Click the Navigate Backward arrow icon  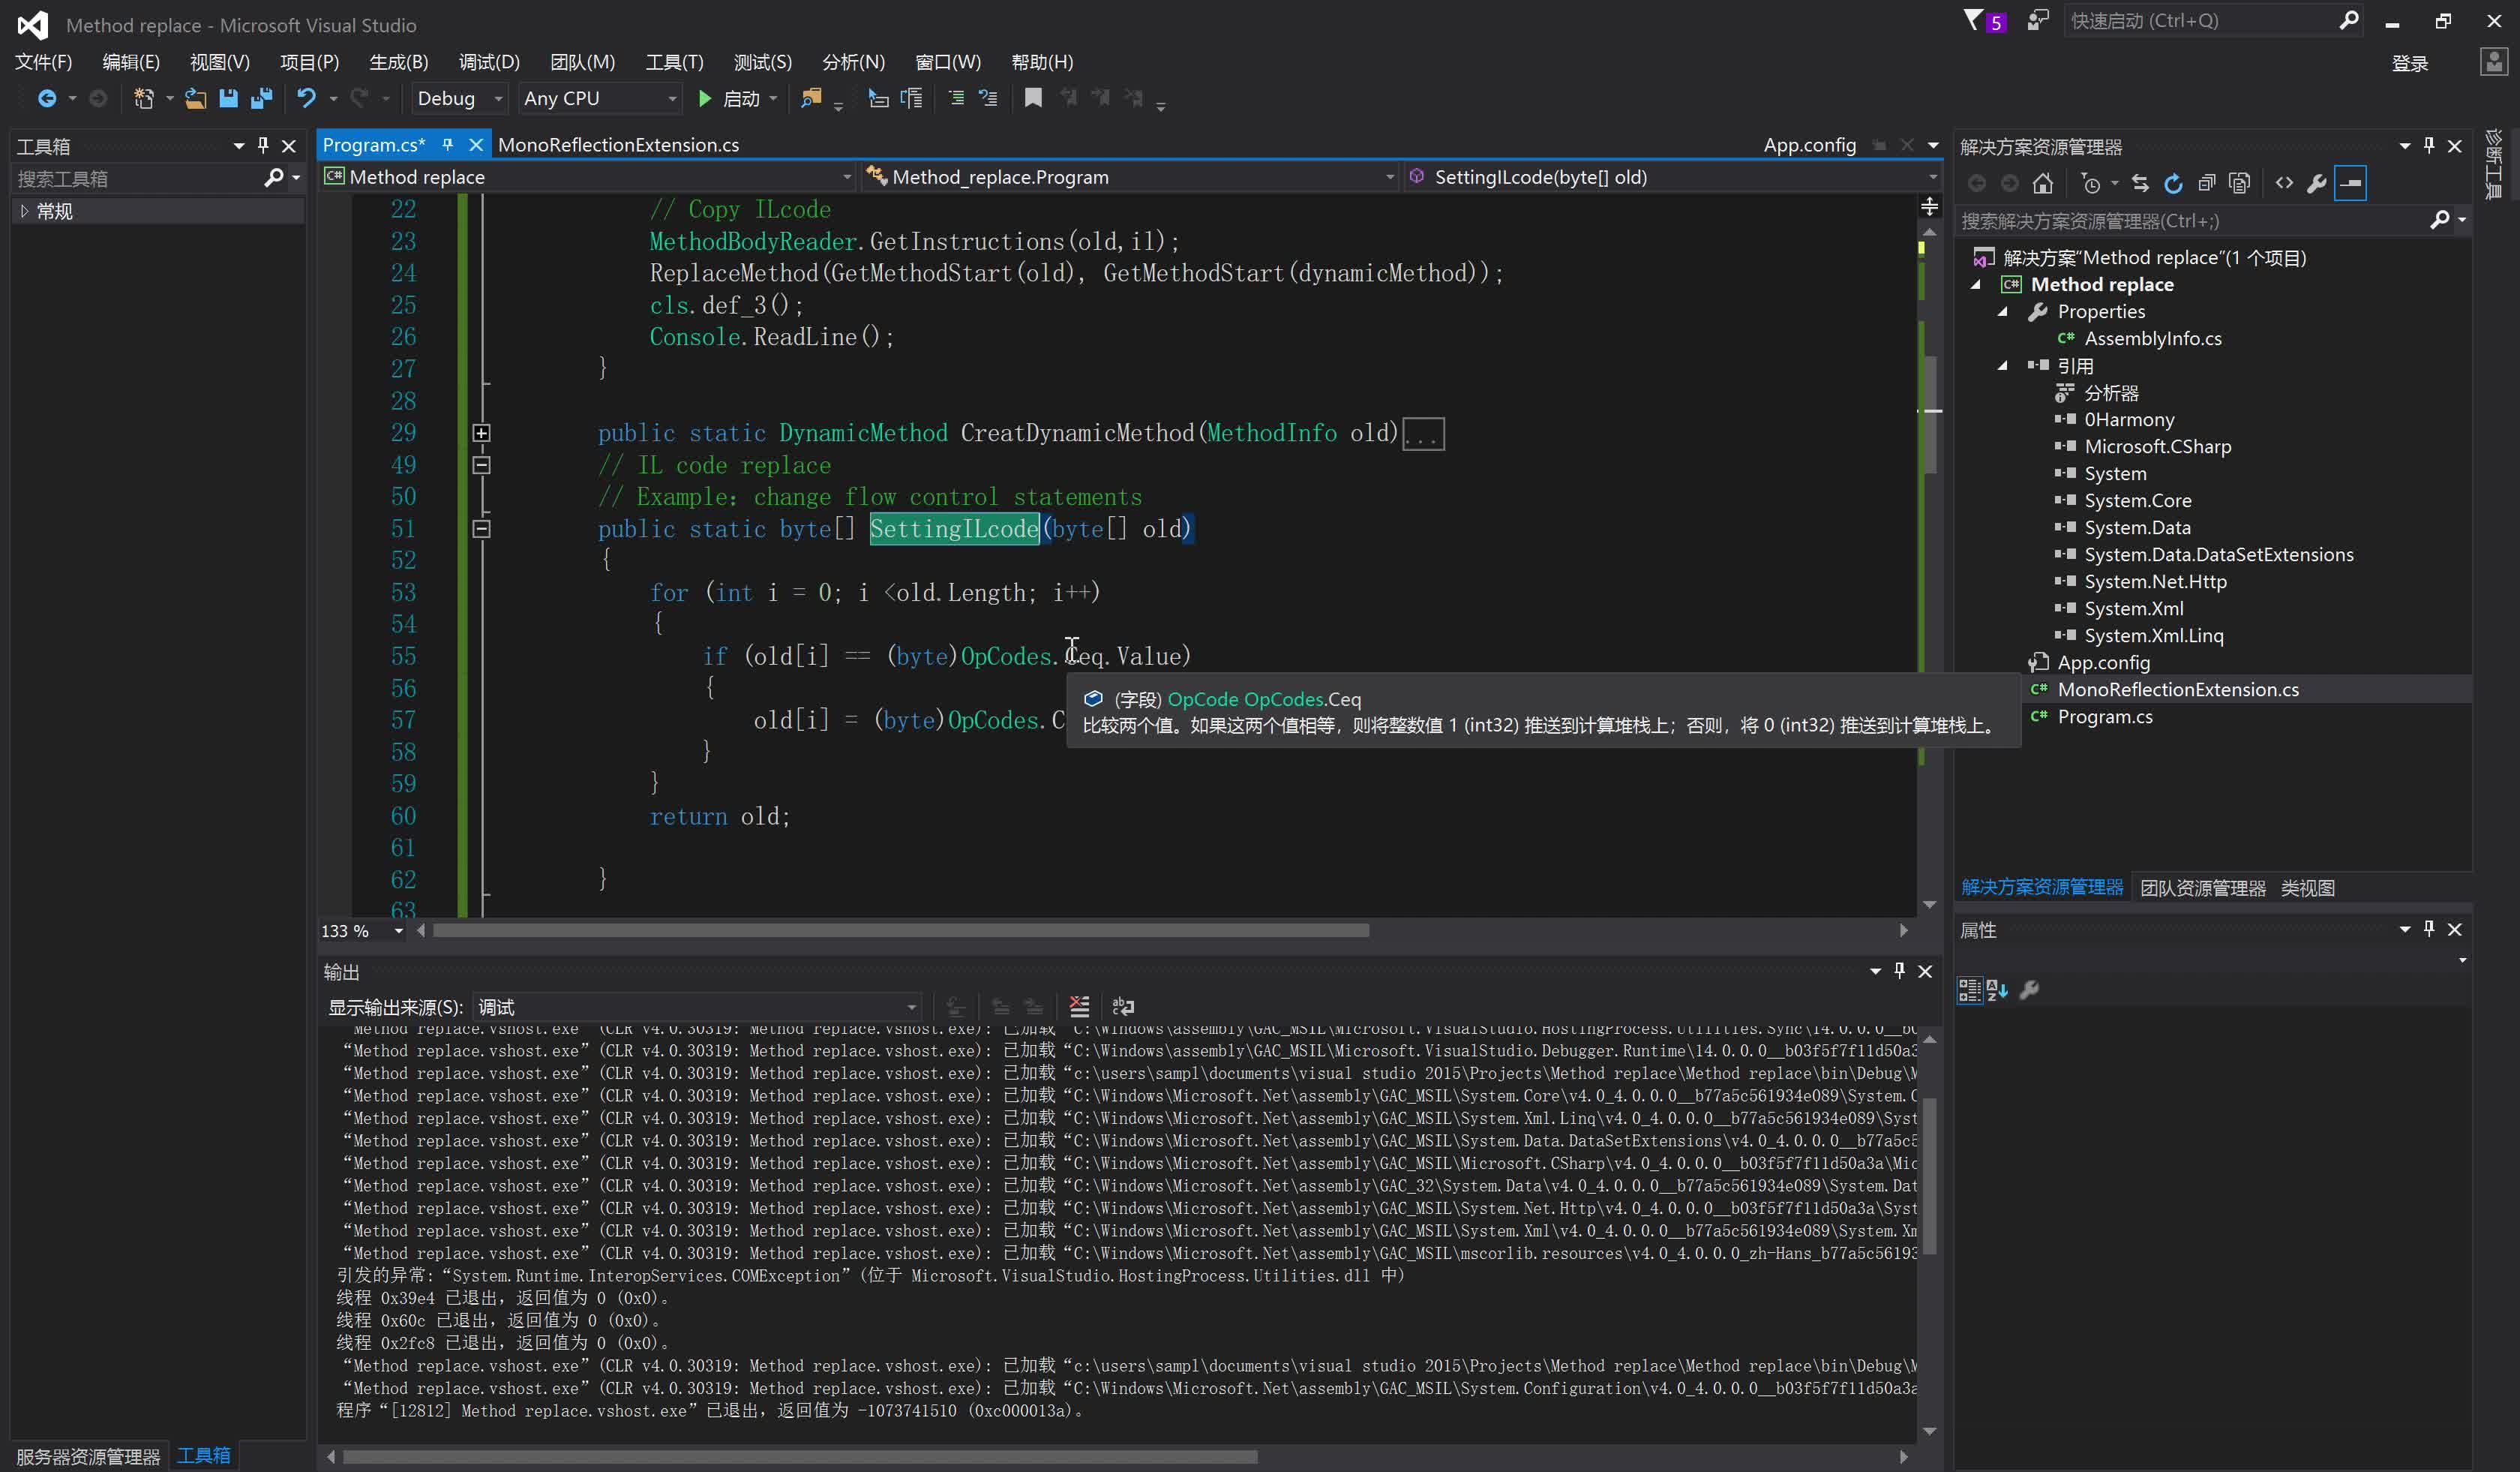coord(46,98)
